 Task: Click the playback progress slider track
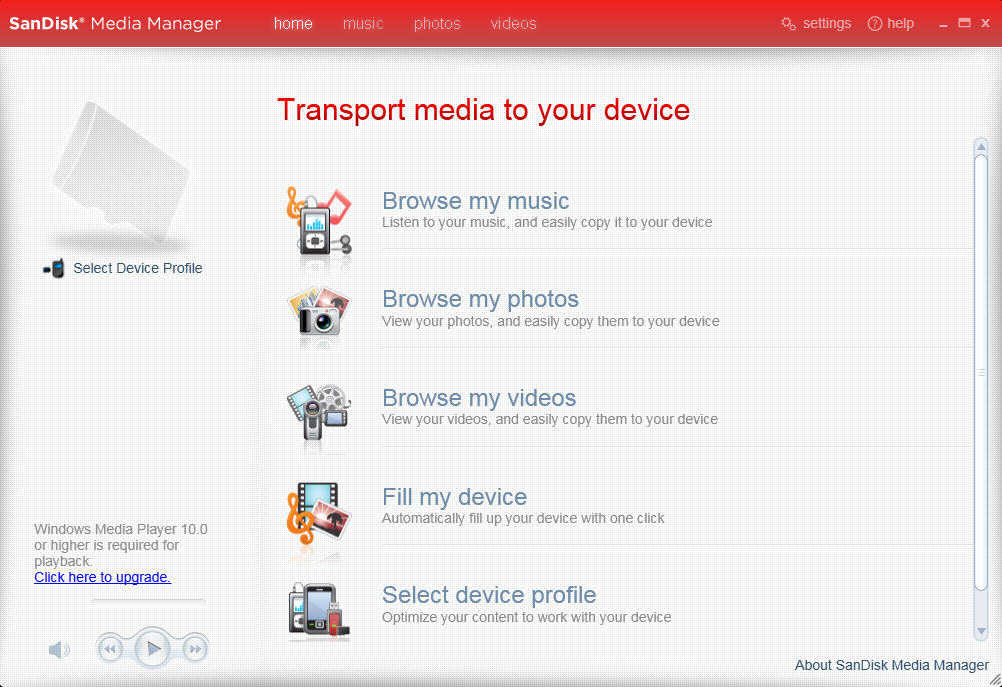[147, 601]
